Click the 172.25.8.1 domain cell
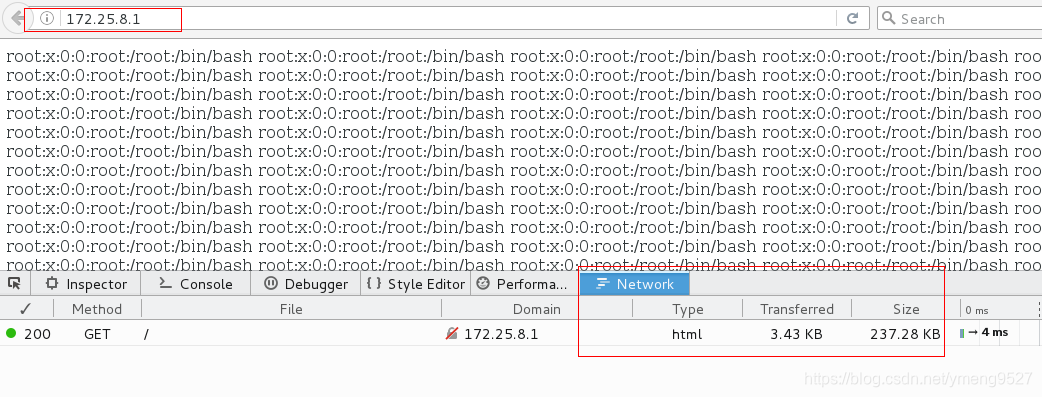Screen dimensions: 1042x397 click(501, 334)
